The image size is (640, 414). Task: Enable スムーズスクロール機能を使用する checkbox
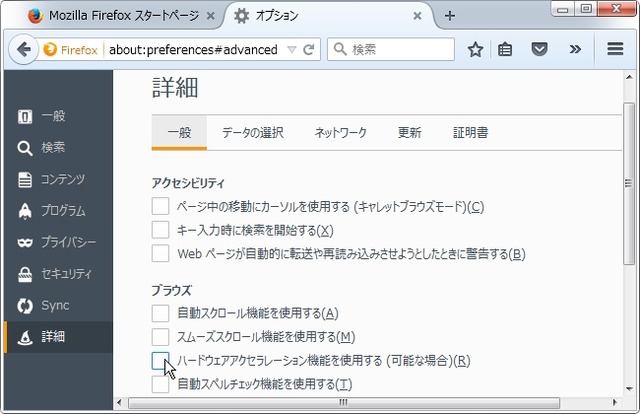(x=160, y=337)
